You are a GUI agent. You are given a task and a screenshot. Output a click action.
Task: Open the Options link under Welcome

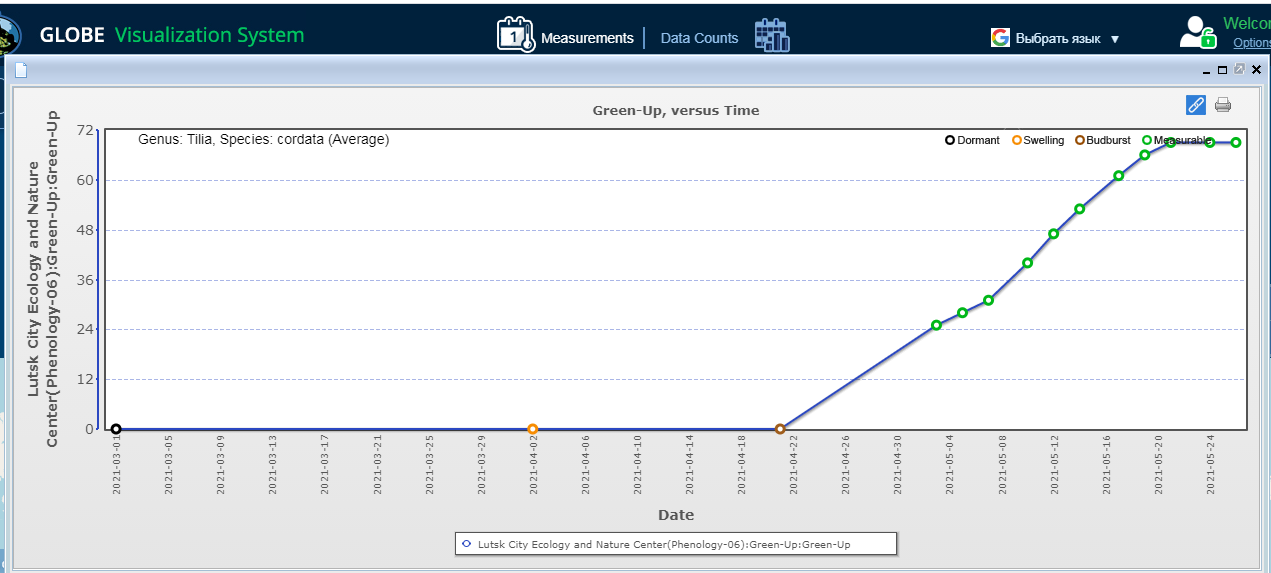(1251, 43)
